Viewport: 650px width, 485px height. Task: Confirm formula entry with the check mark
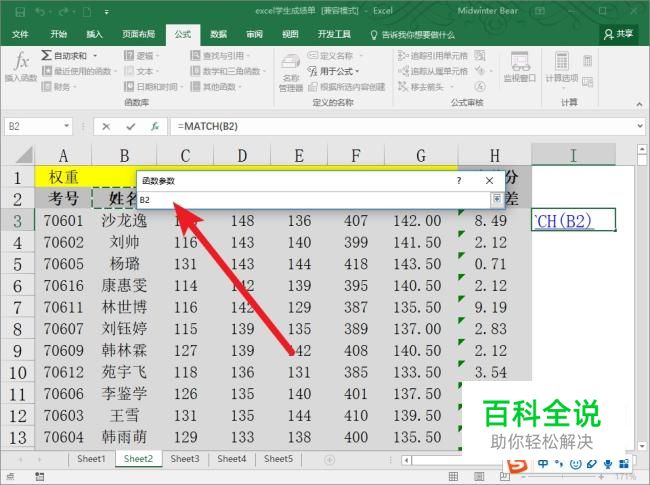tap(131, 126)
